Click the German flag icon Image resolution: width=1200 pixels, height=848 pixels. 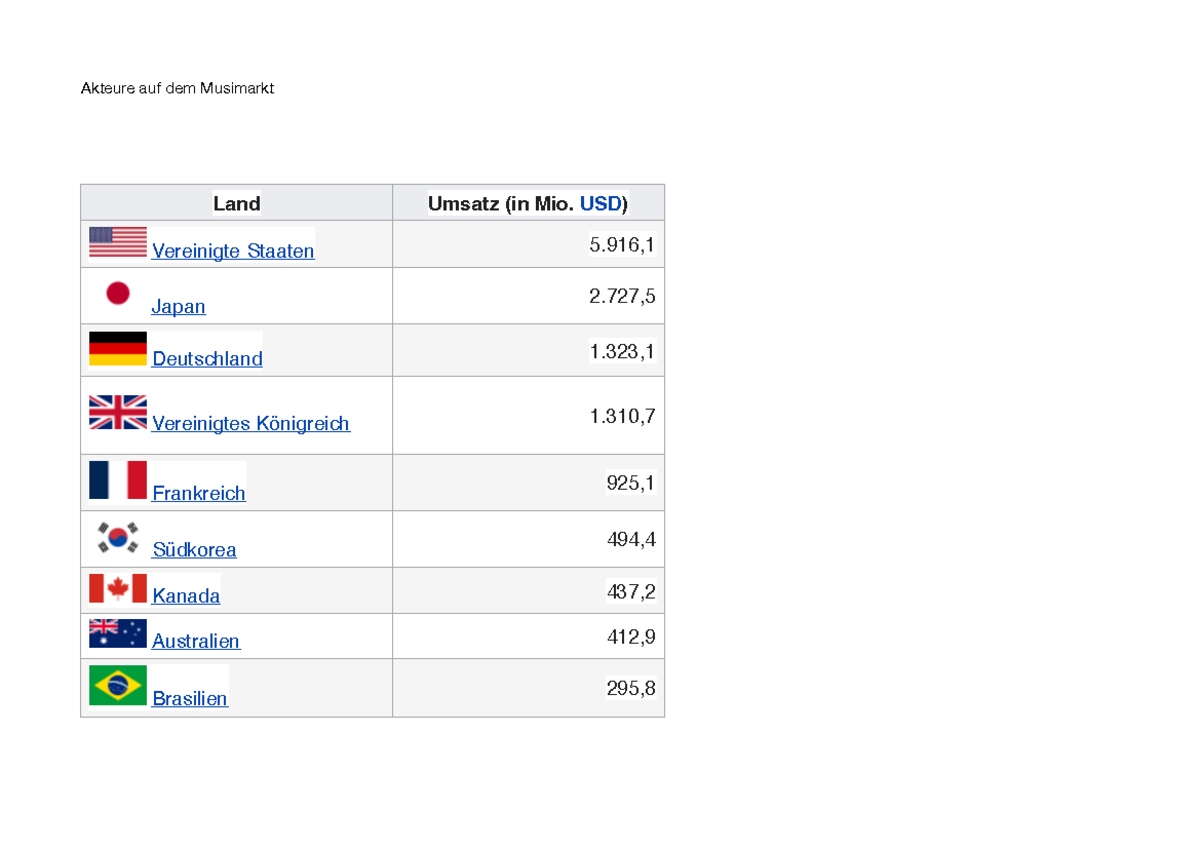click(118, 349)
